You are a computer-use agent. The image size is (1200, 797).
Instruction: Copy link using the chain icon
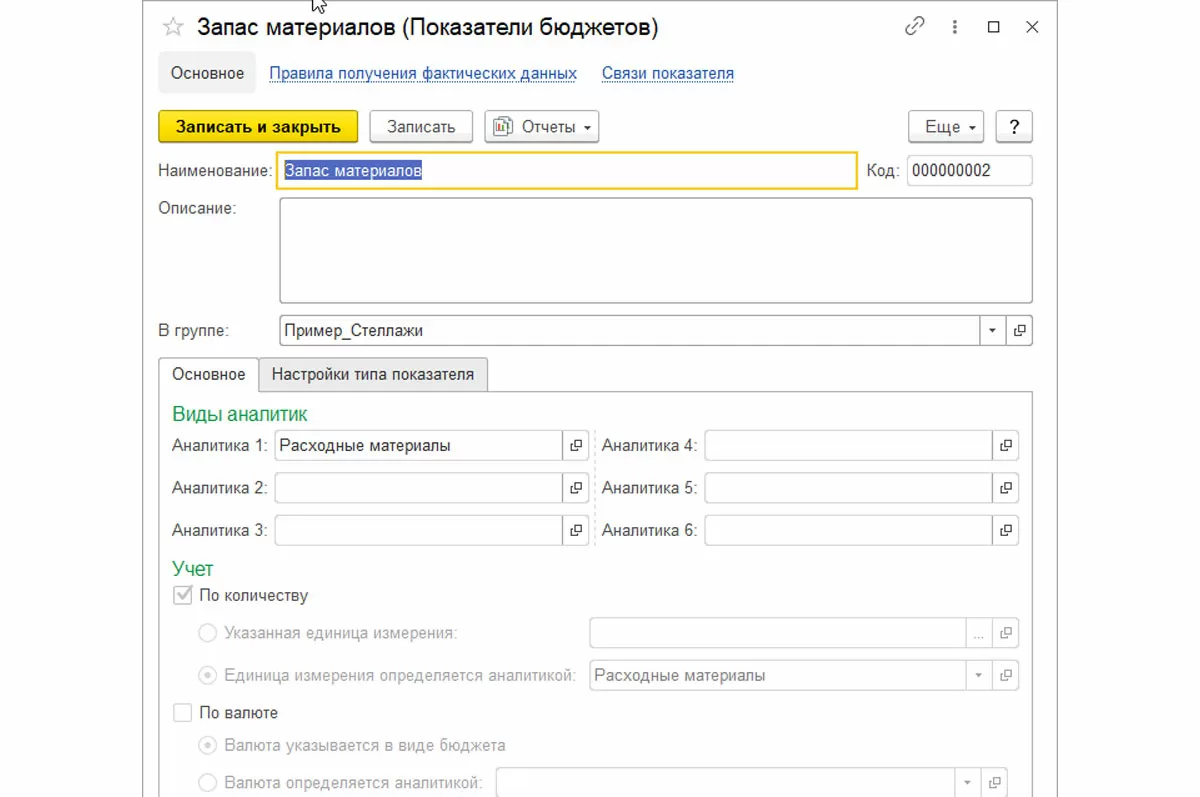point(914,27)
